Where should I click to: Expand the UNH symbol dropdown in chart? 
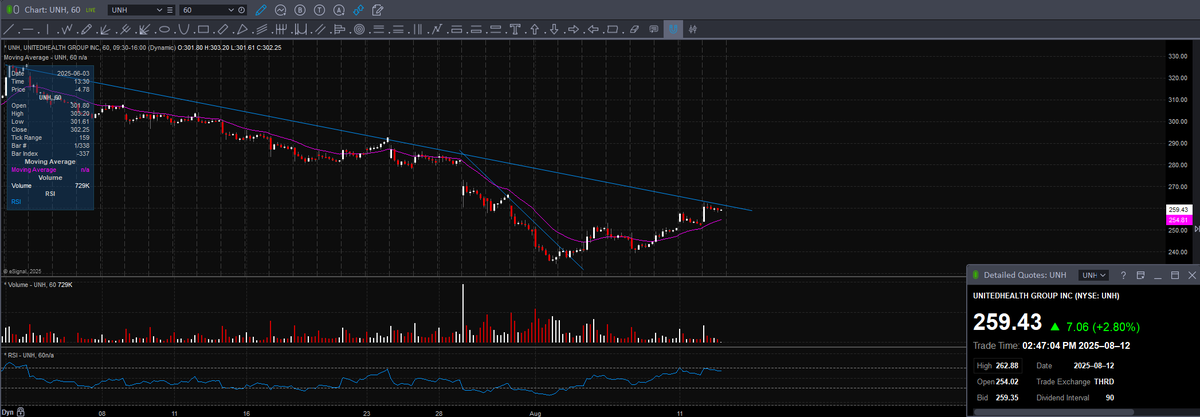(x=159, y=10)
